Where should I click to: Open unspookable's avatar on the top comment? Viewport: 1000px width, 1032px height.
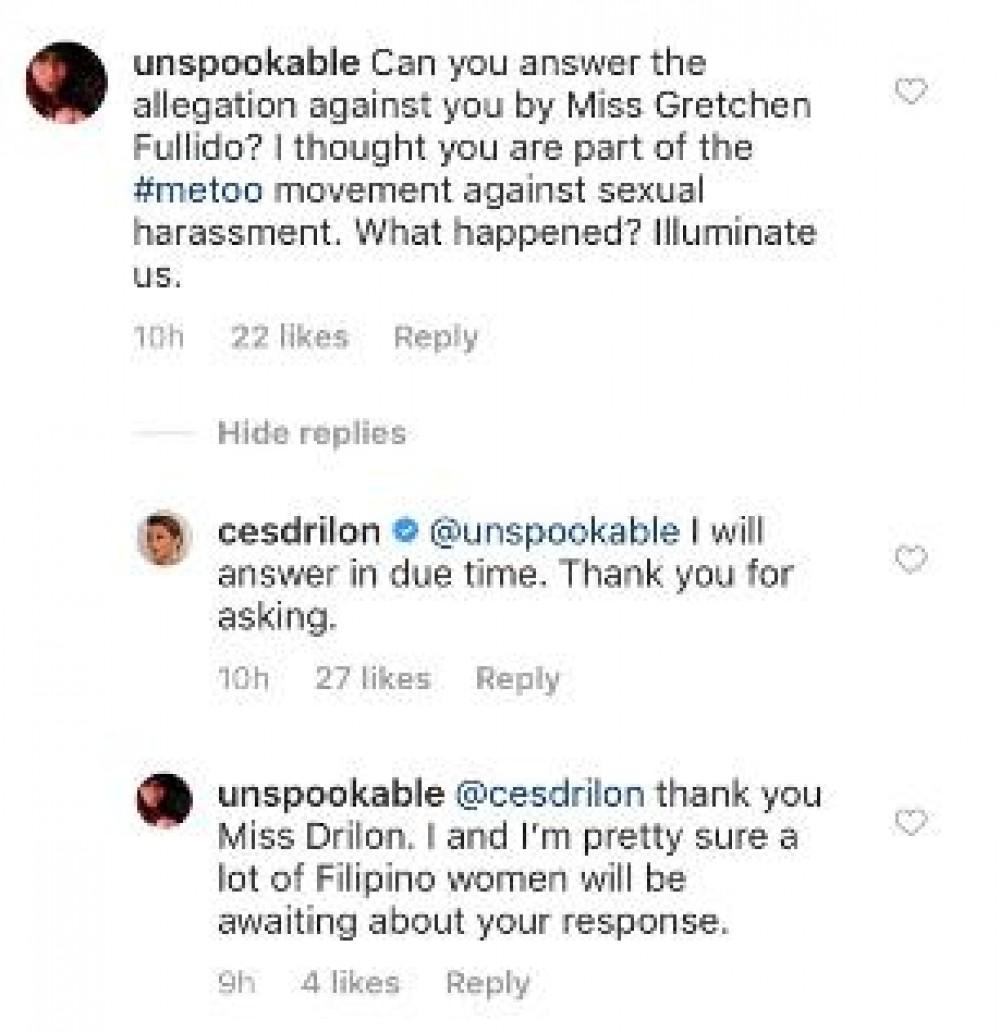tap(66, 83)
